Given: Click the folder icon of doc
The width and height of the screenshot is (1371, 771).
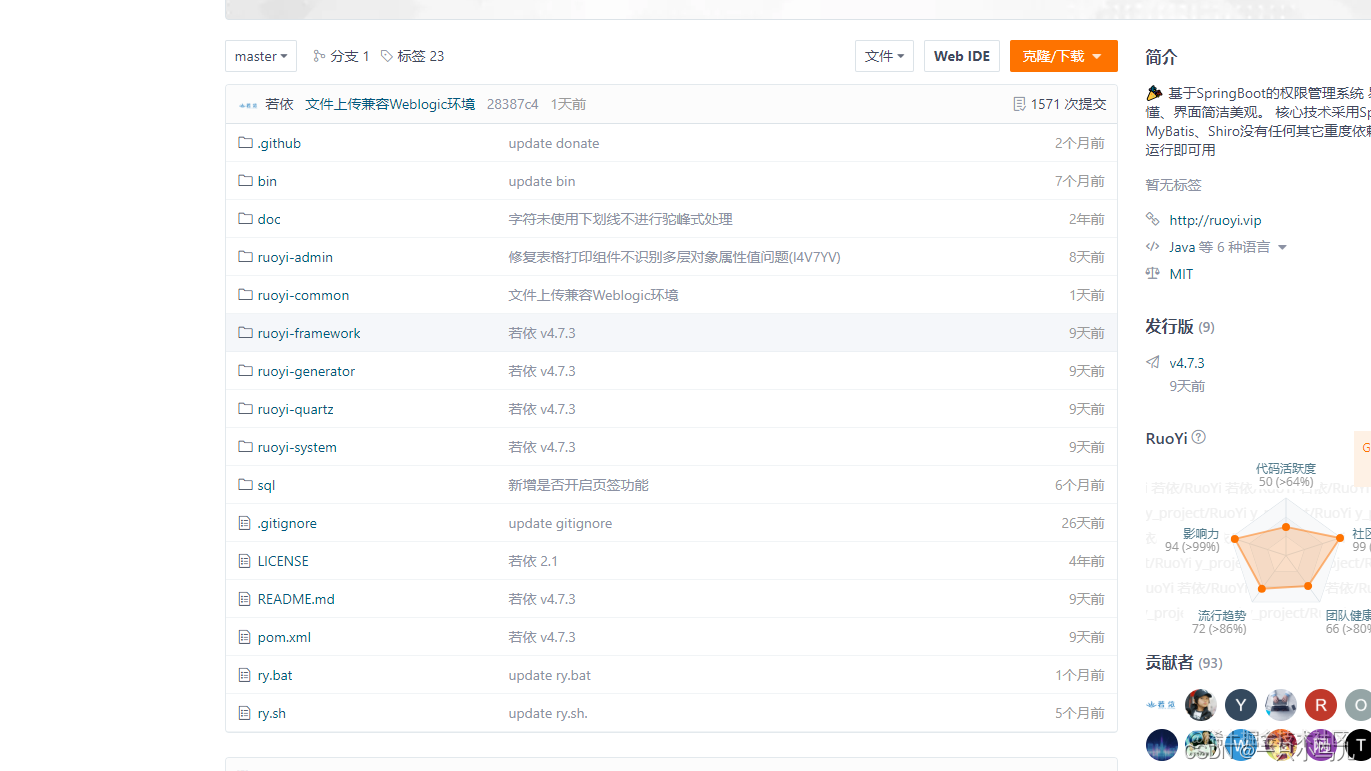Looking at the screenshot, I should (x=245, y=219).
